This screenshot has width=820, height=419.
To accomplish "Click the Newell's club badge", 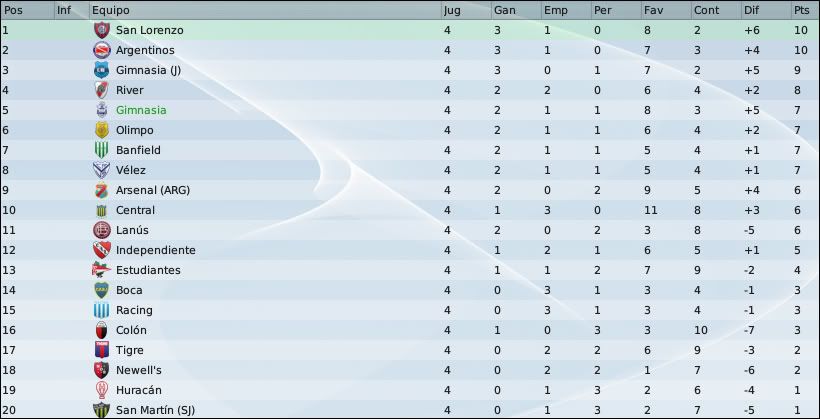I will point(101,370).
